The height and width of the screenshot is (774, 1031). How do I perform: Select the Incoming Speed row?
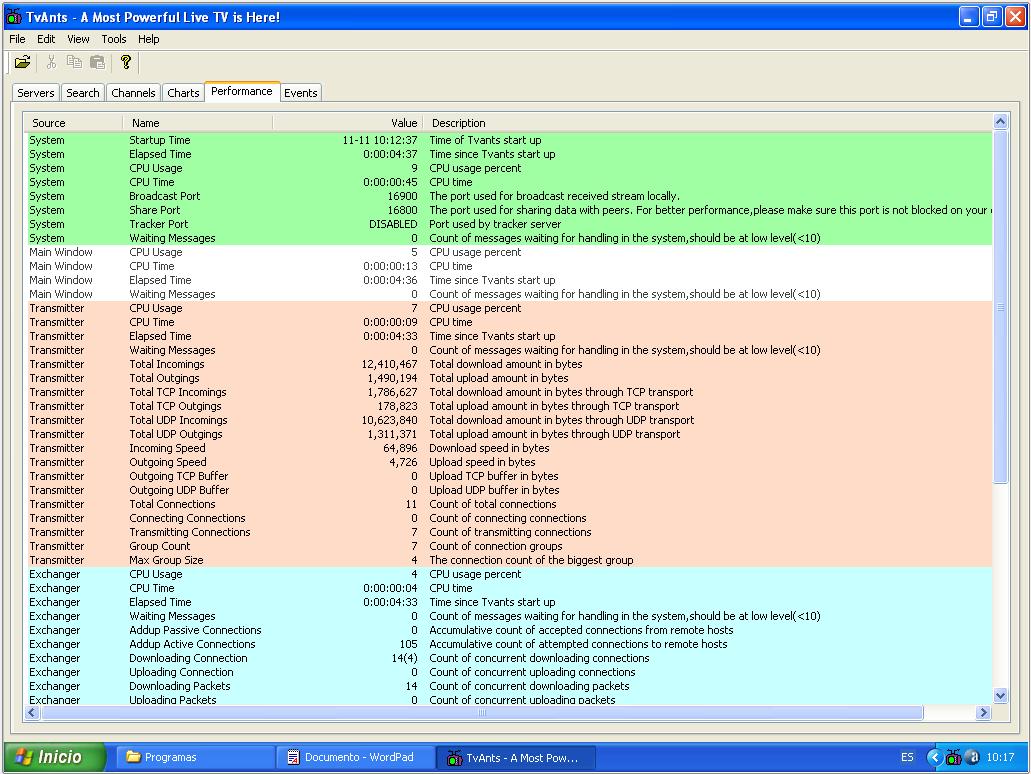(508, 448)
